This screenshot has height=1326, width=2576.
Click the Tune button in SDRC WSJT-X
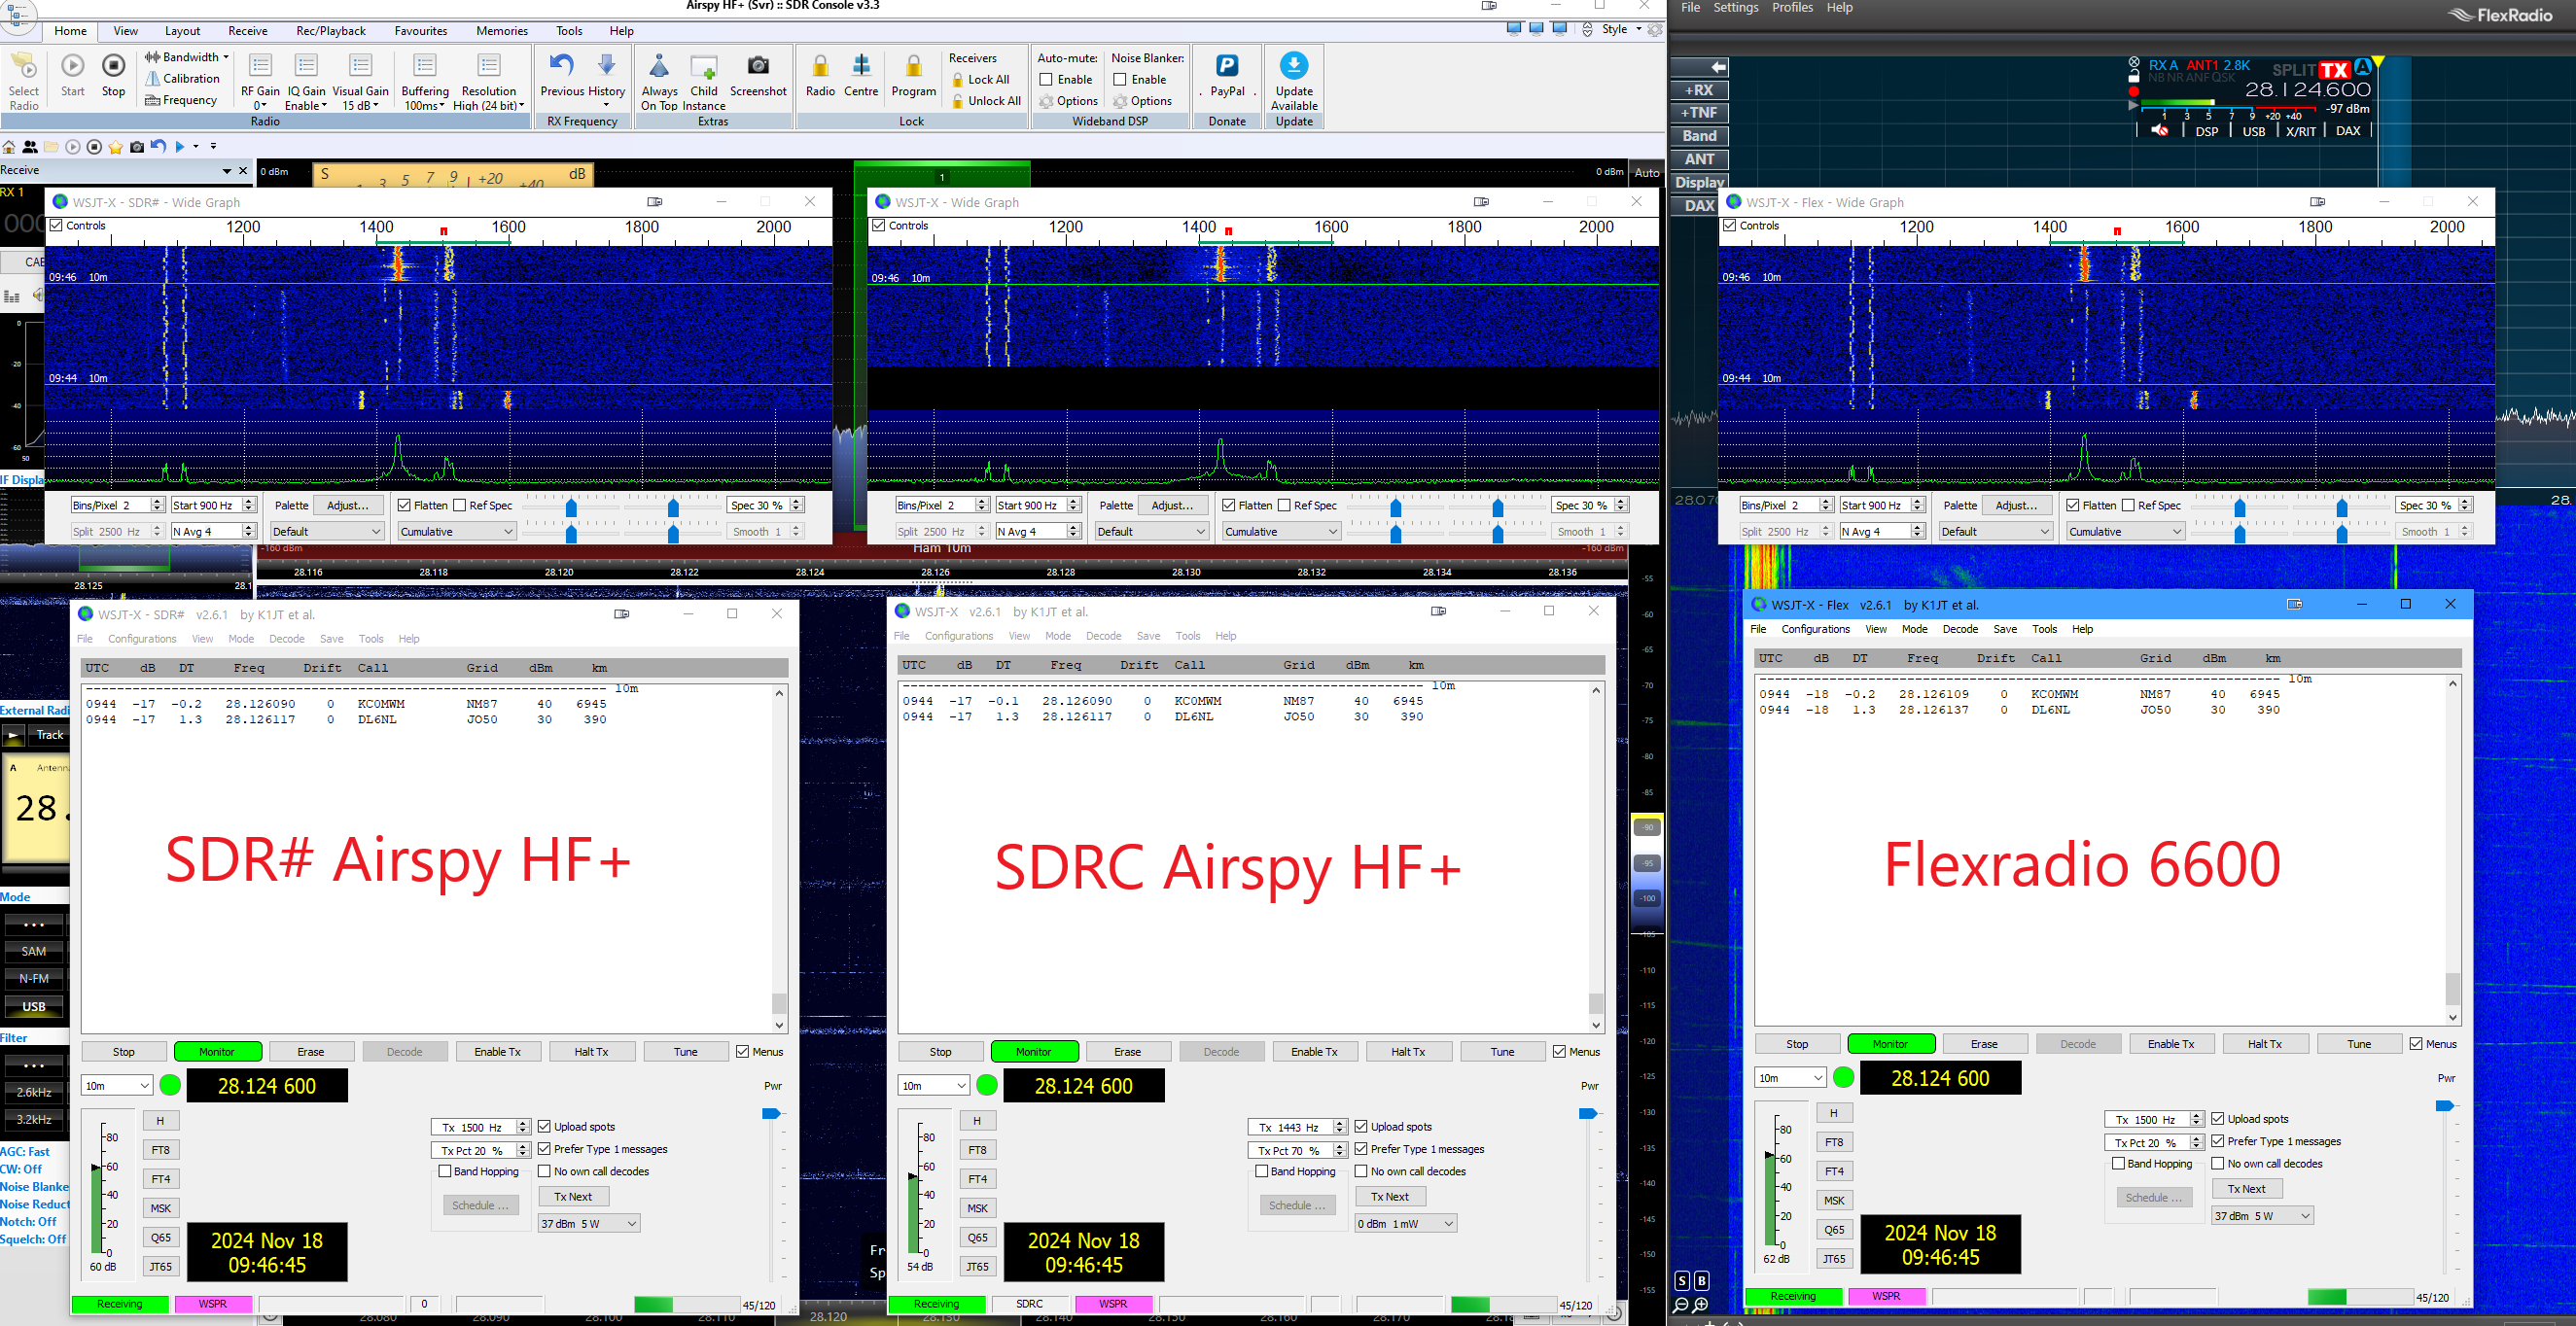coord(1502,1051)
